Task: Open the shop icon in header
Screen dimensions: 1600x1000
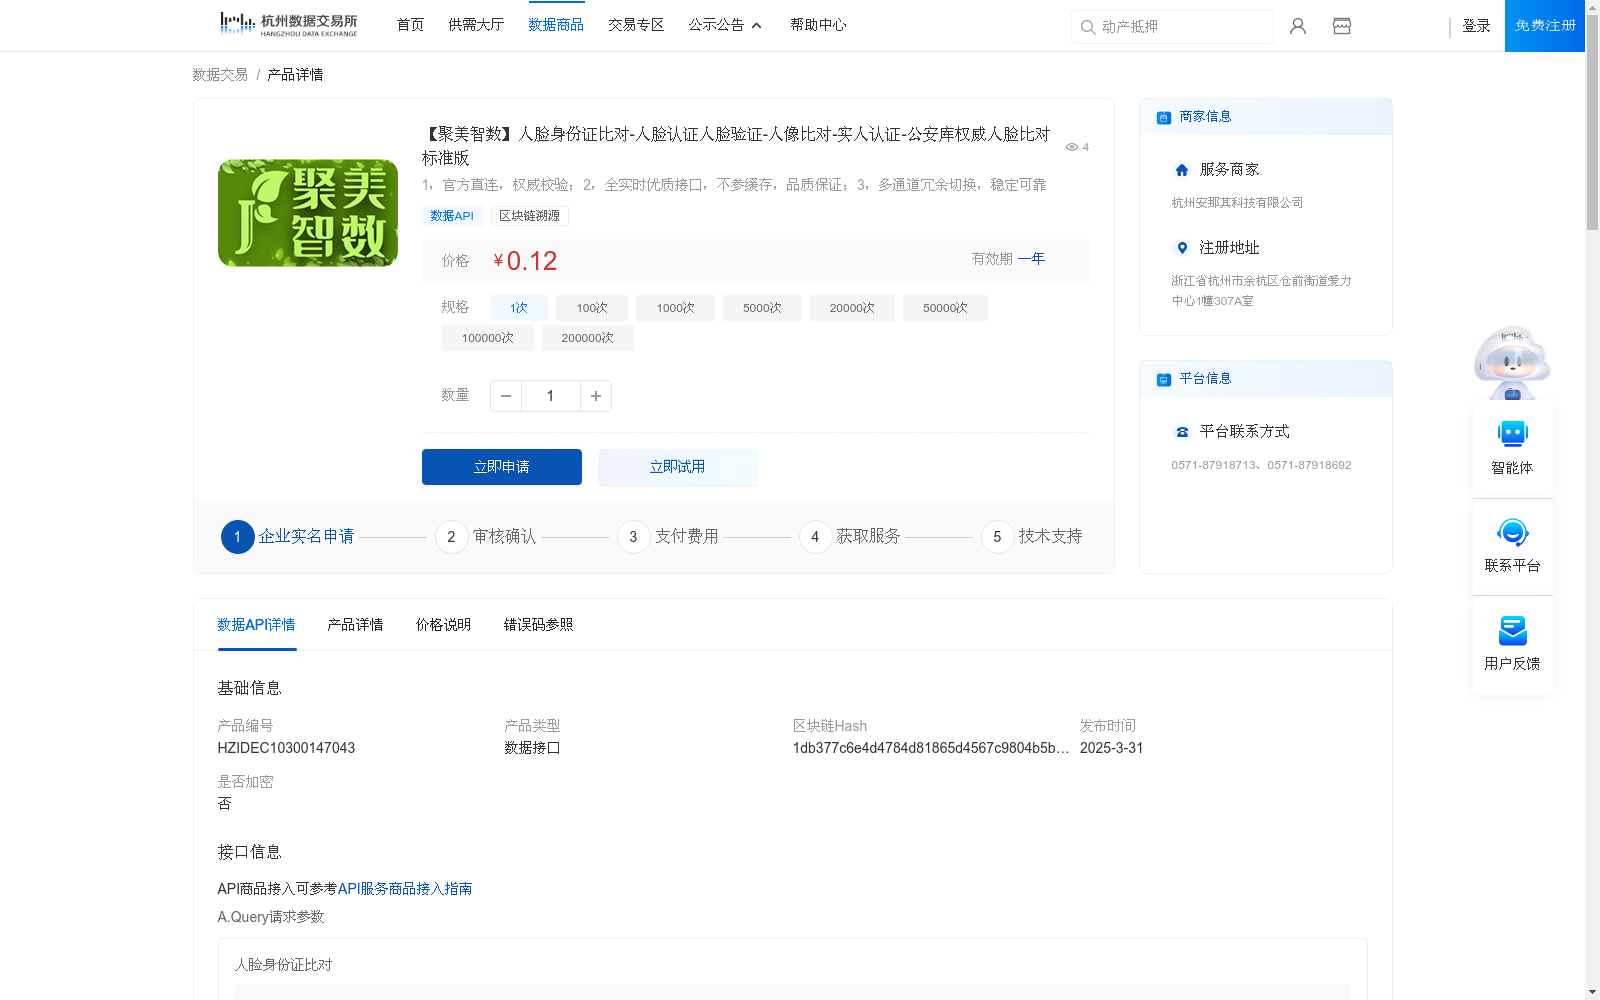Action: point(1342,26)
